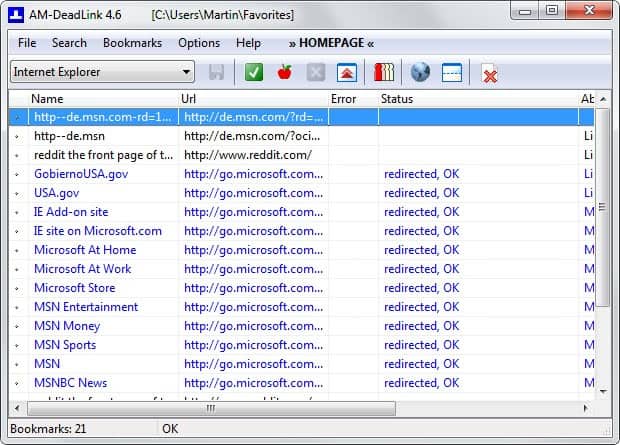Click the horizontal scrollbar right arrow
The width and height of the screenshot is (620, 445).
pos(586,408)
